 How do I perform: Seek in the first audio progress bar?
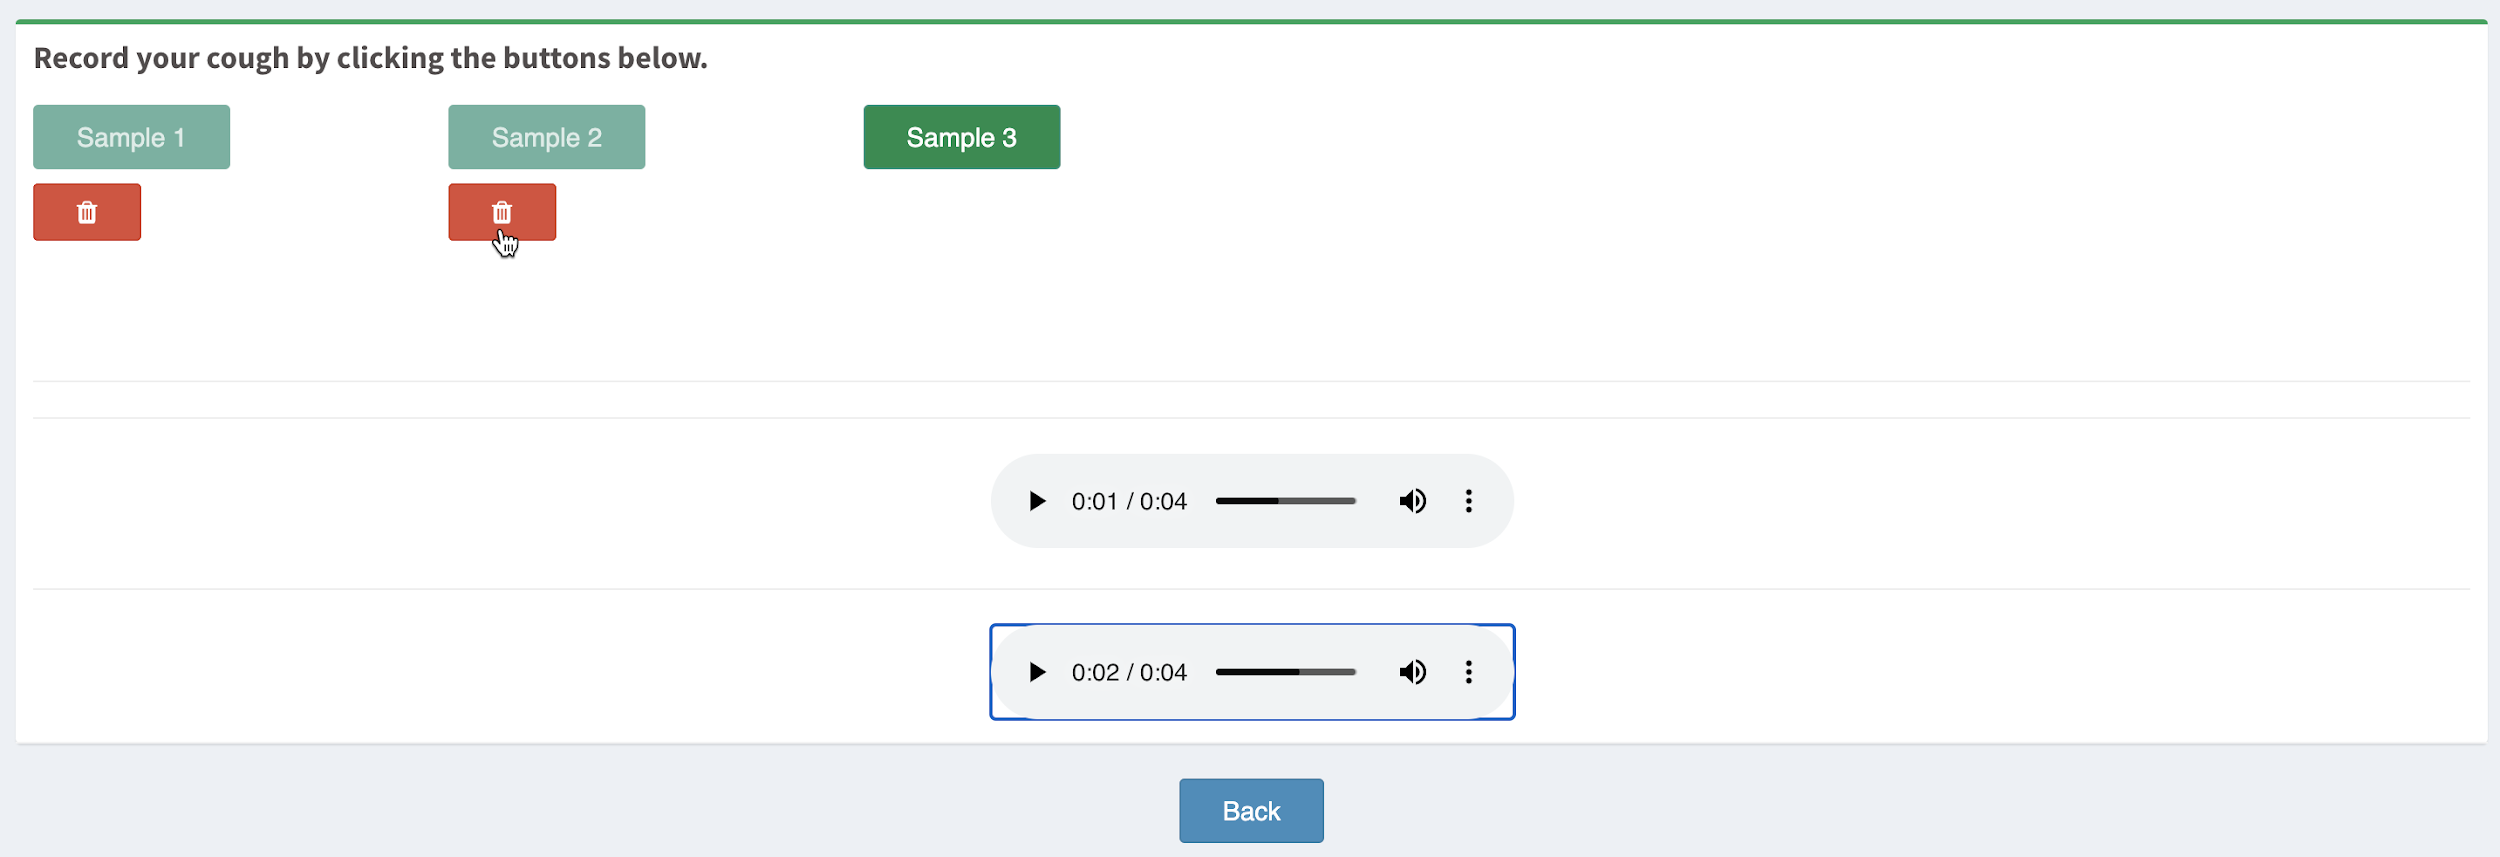tap(1285, 501)
